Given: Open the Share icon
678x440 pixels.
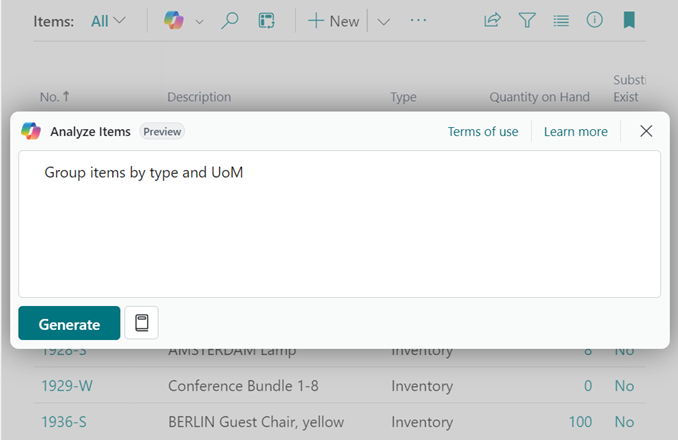Looking at the screenshot, I should [493, 20].
